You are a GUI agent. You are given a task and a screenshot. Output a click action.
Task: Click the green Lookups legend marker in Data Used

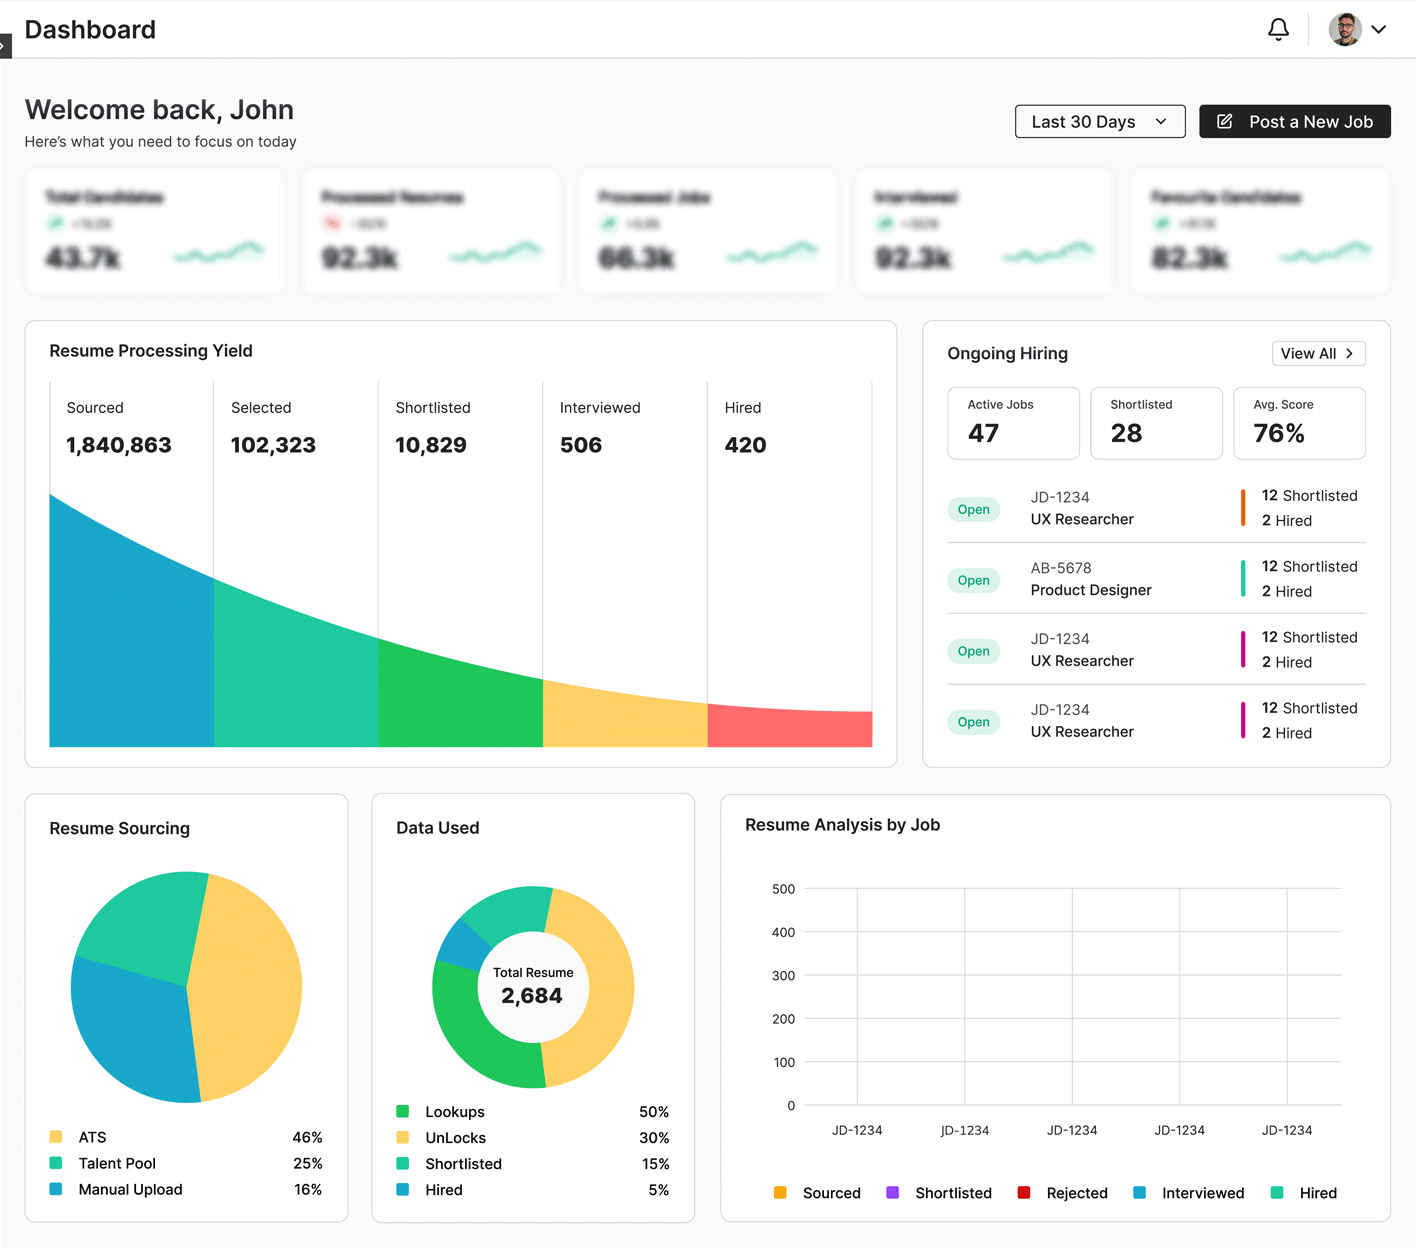tap(404, 1111)
